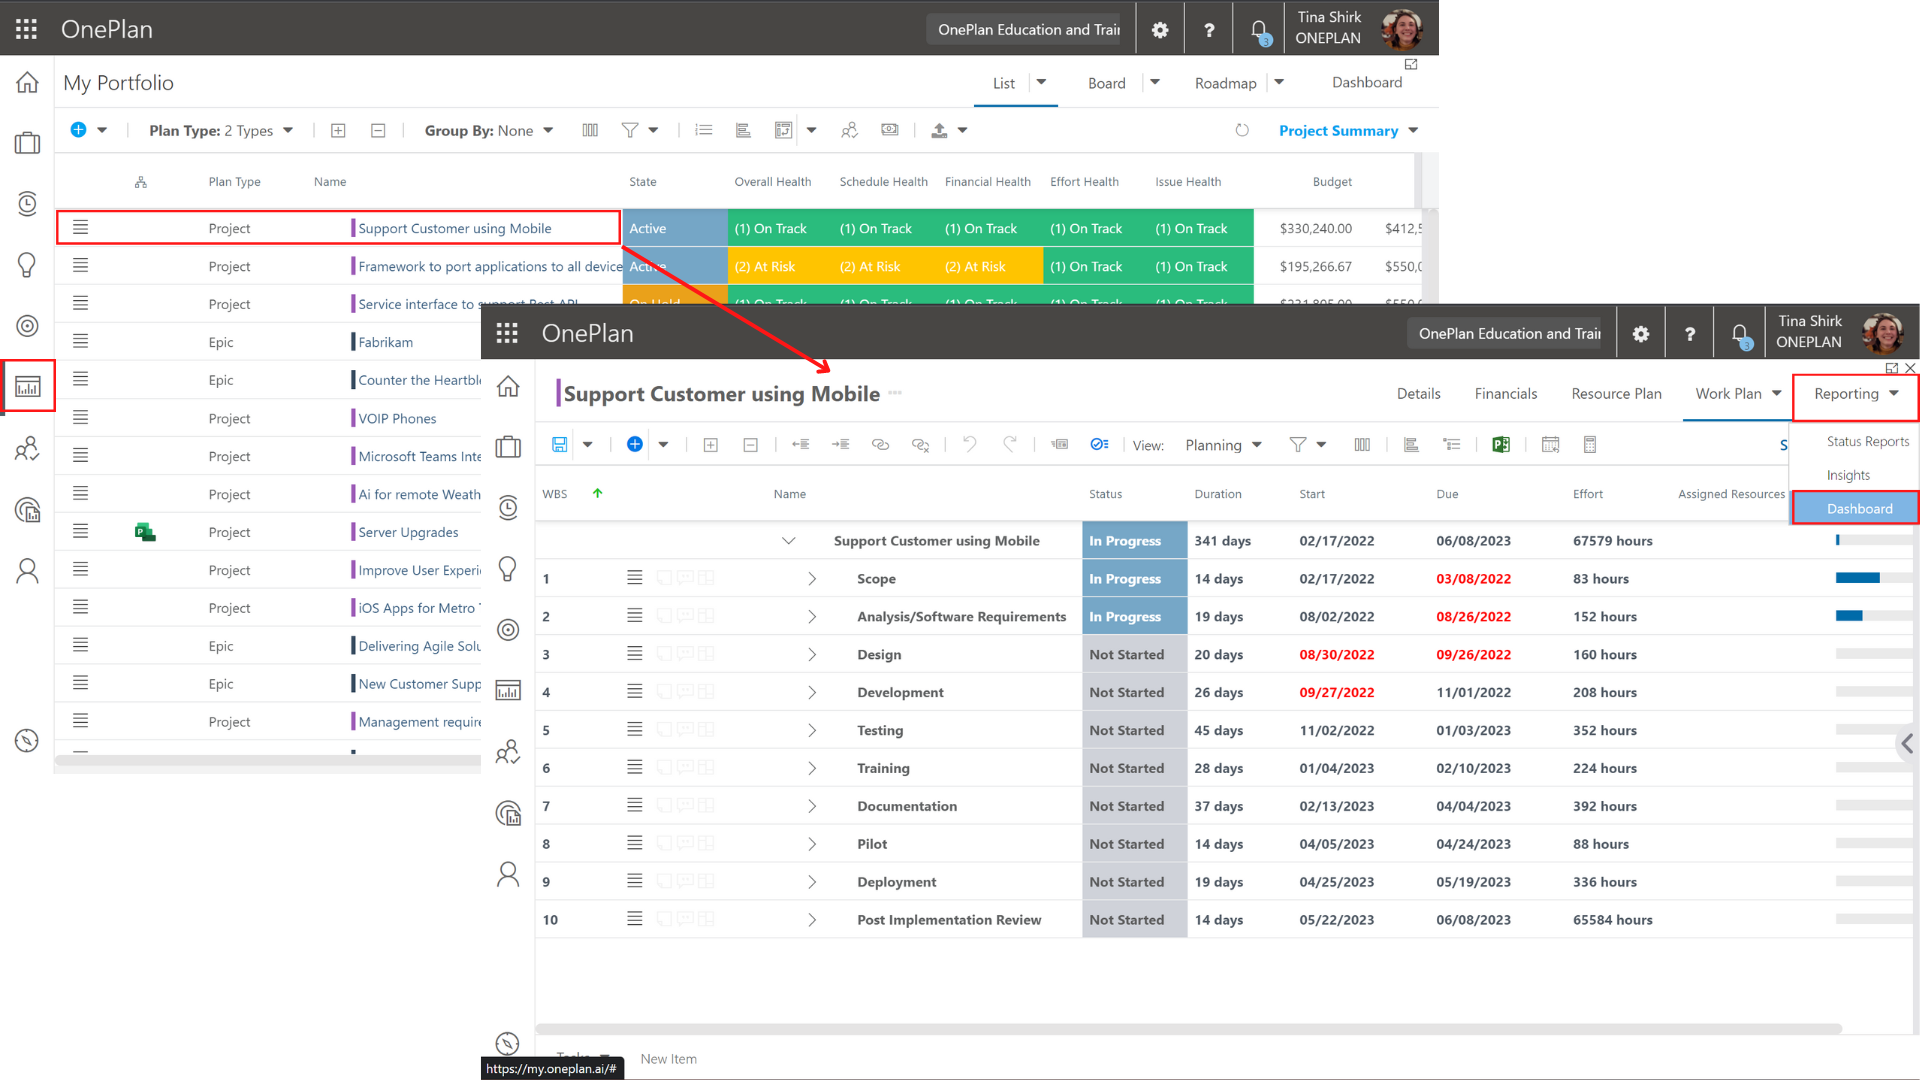Click the filter funnel in My Portfolio toolbar
The image size is (1920, 1080).
click(x=629, y=130)
